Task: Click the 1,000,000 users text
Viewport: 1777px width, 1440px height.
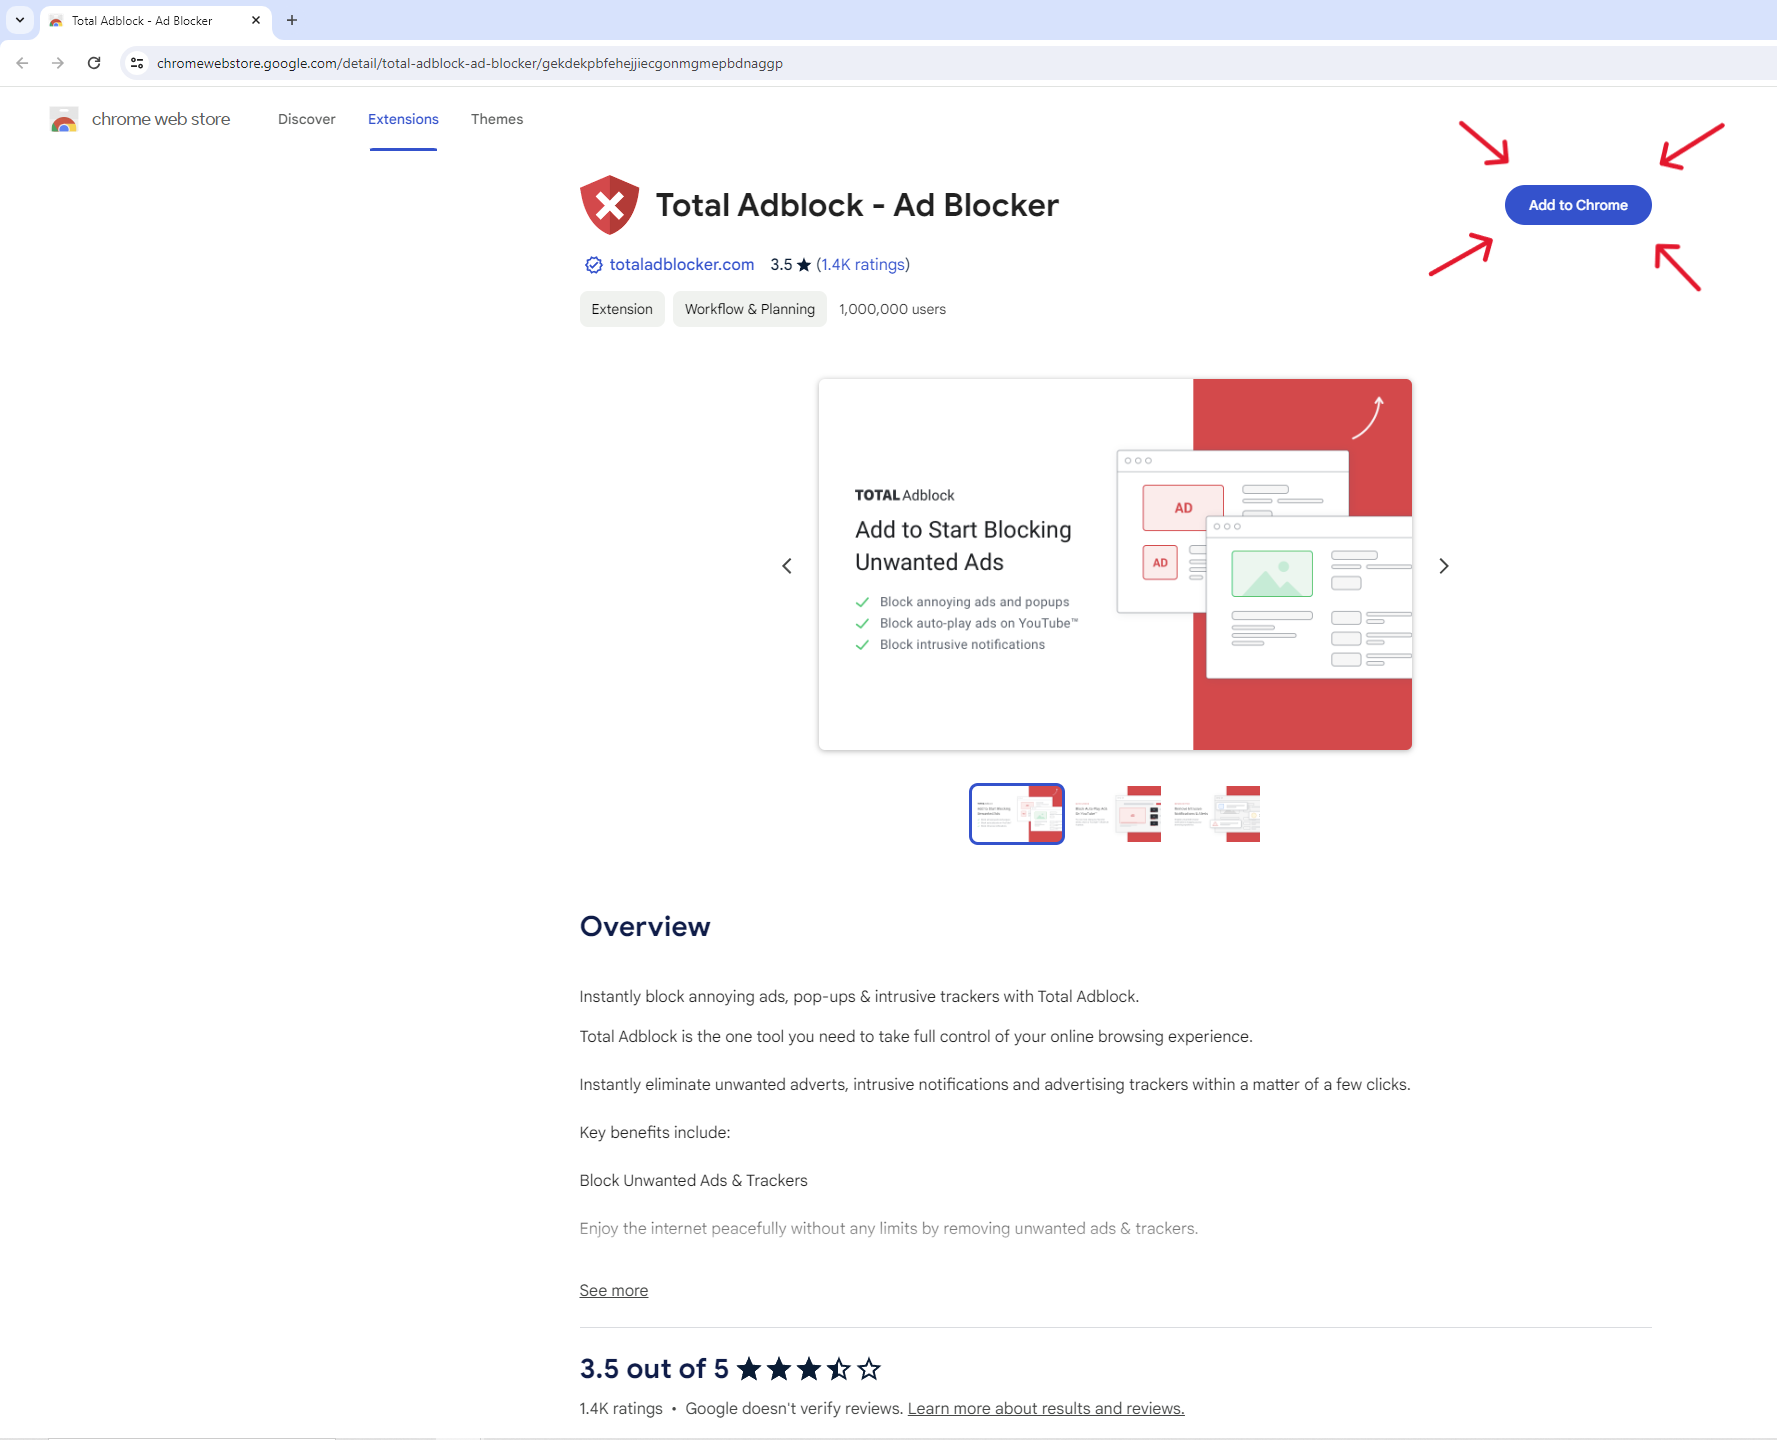Action: 892,309
